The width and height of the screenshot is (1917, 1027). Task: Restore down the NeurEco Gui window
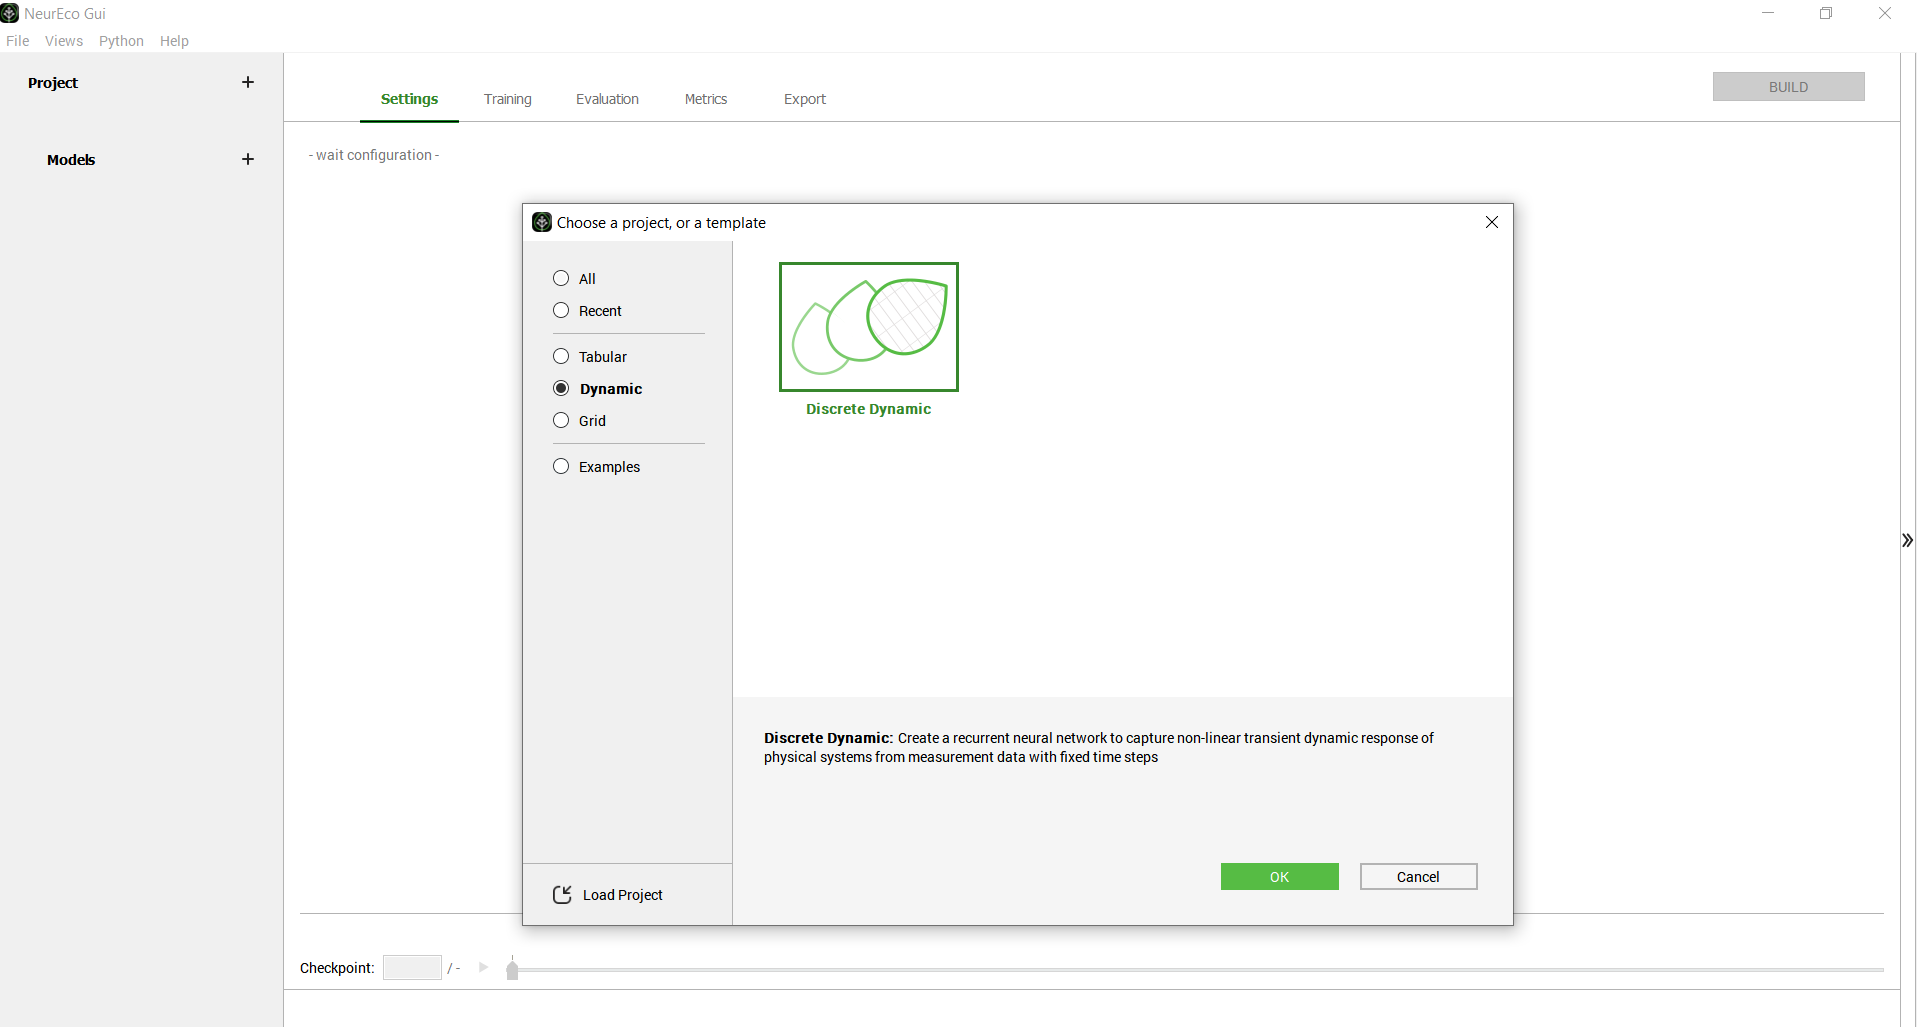pyautogui.click(x=1826, y=13)
